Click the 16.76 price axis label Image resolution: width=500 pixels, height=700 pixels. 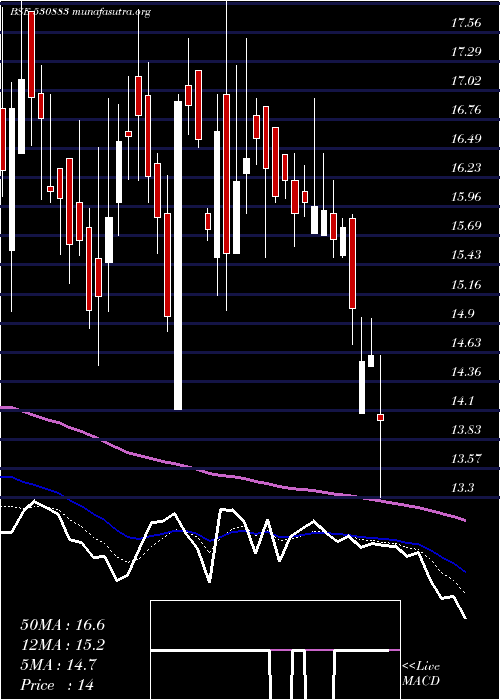point(466,110)
